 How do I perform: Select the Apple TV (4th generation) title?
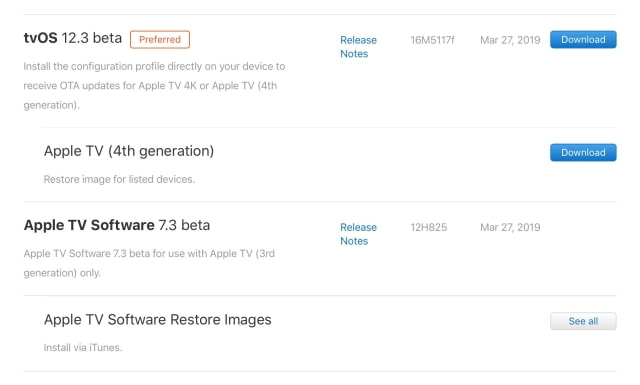[129, 151]
